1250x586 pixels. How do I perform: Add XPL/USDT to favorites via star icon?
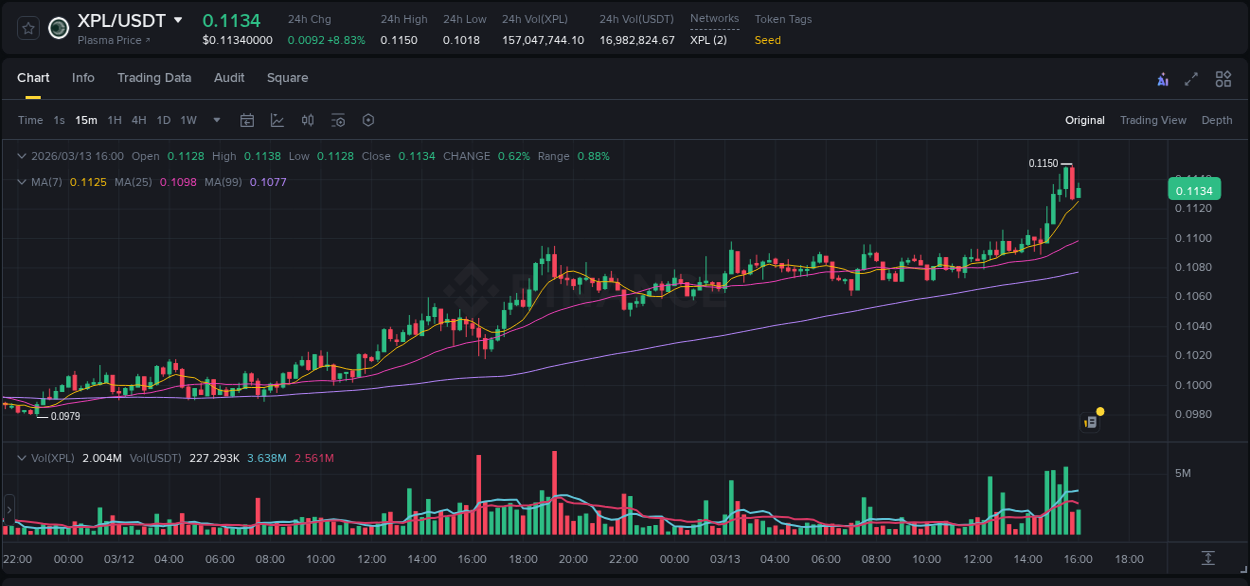coord(26,27)
